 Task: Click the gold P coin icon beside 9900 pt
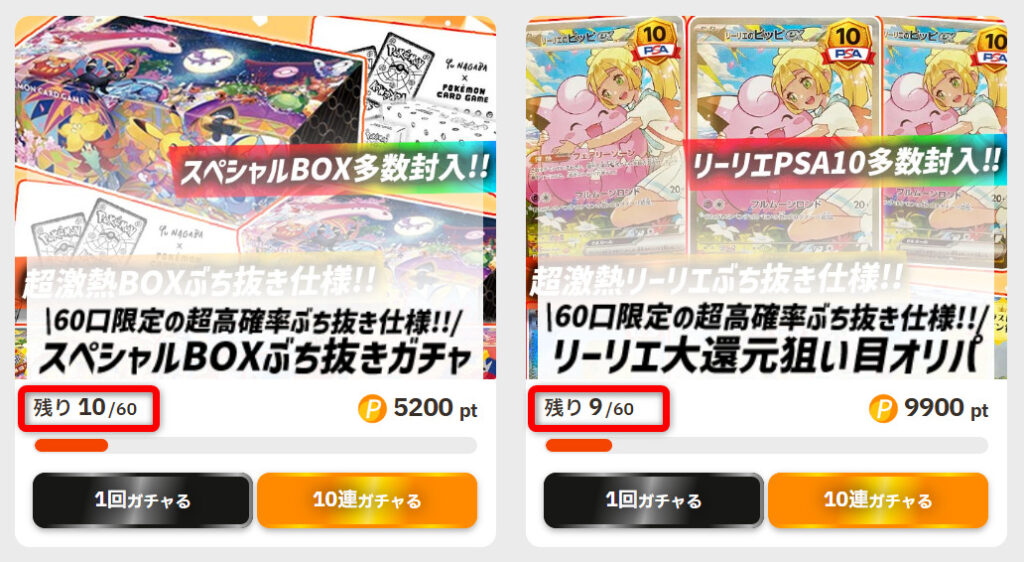click(883, 409)
